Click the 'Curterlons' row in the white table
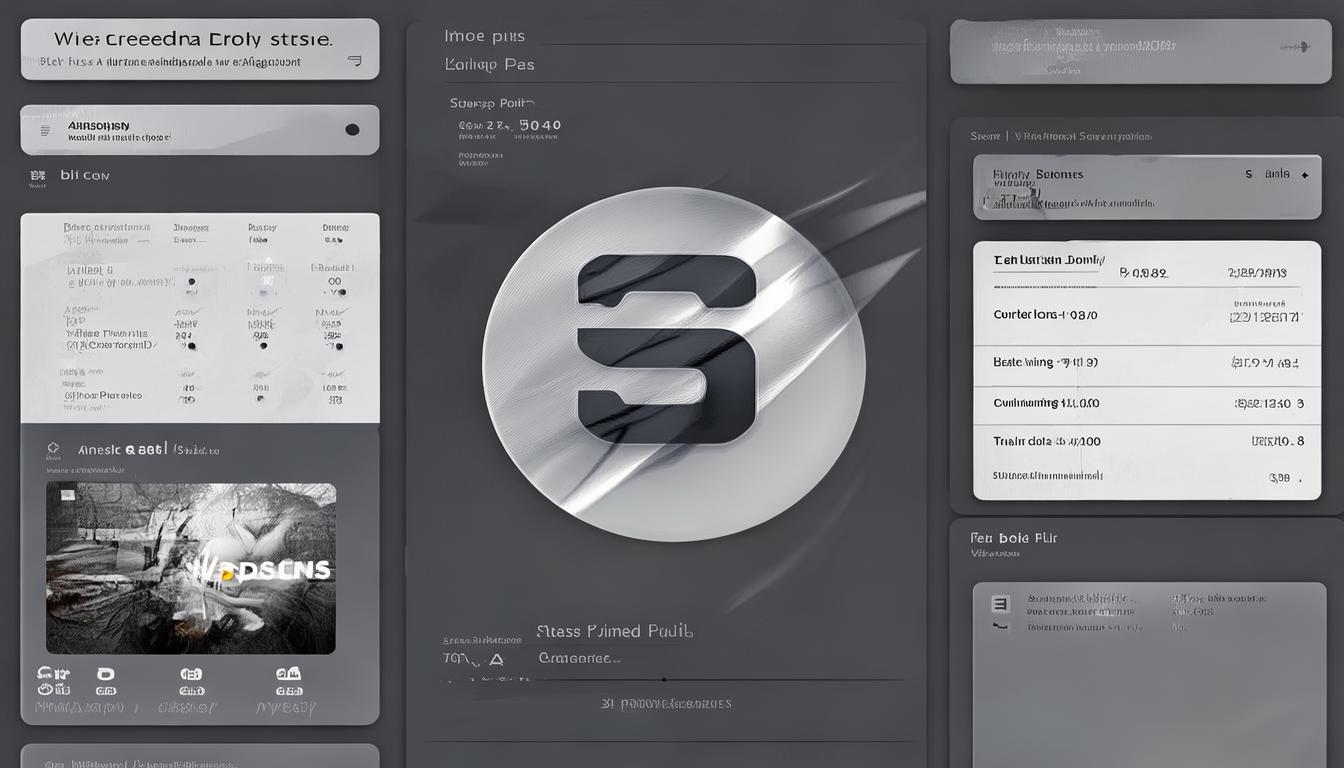Image resolution: width=1344 pixels, height=768 pixels. pos(1146,315)
